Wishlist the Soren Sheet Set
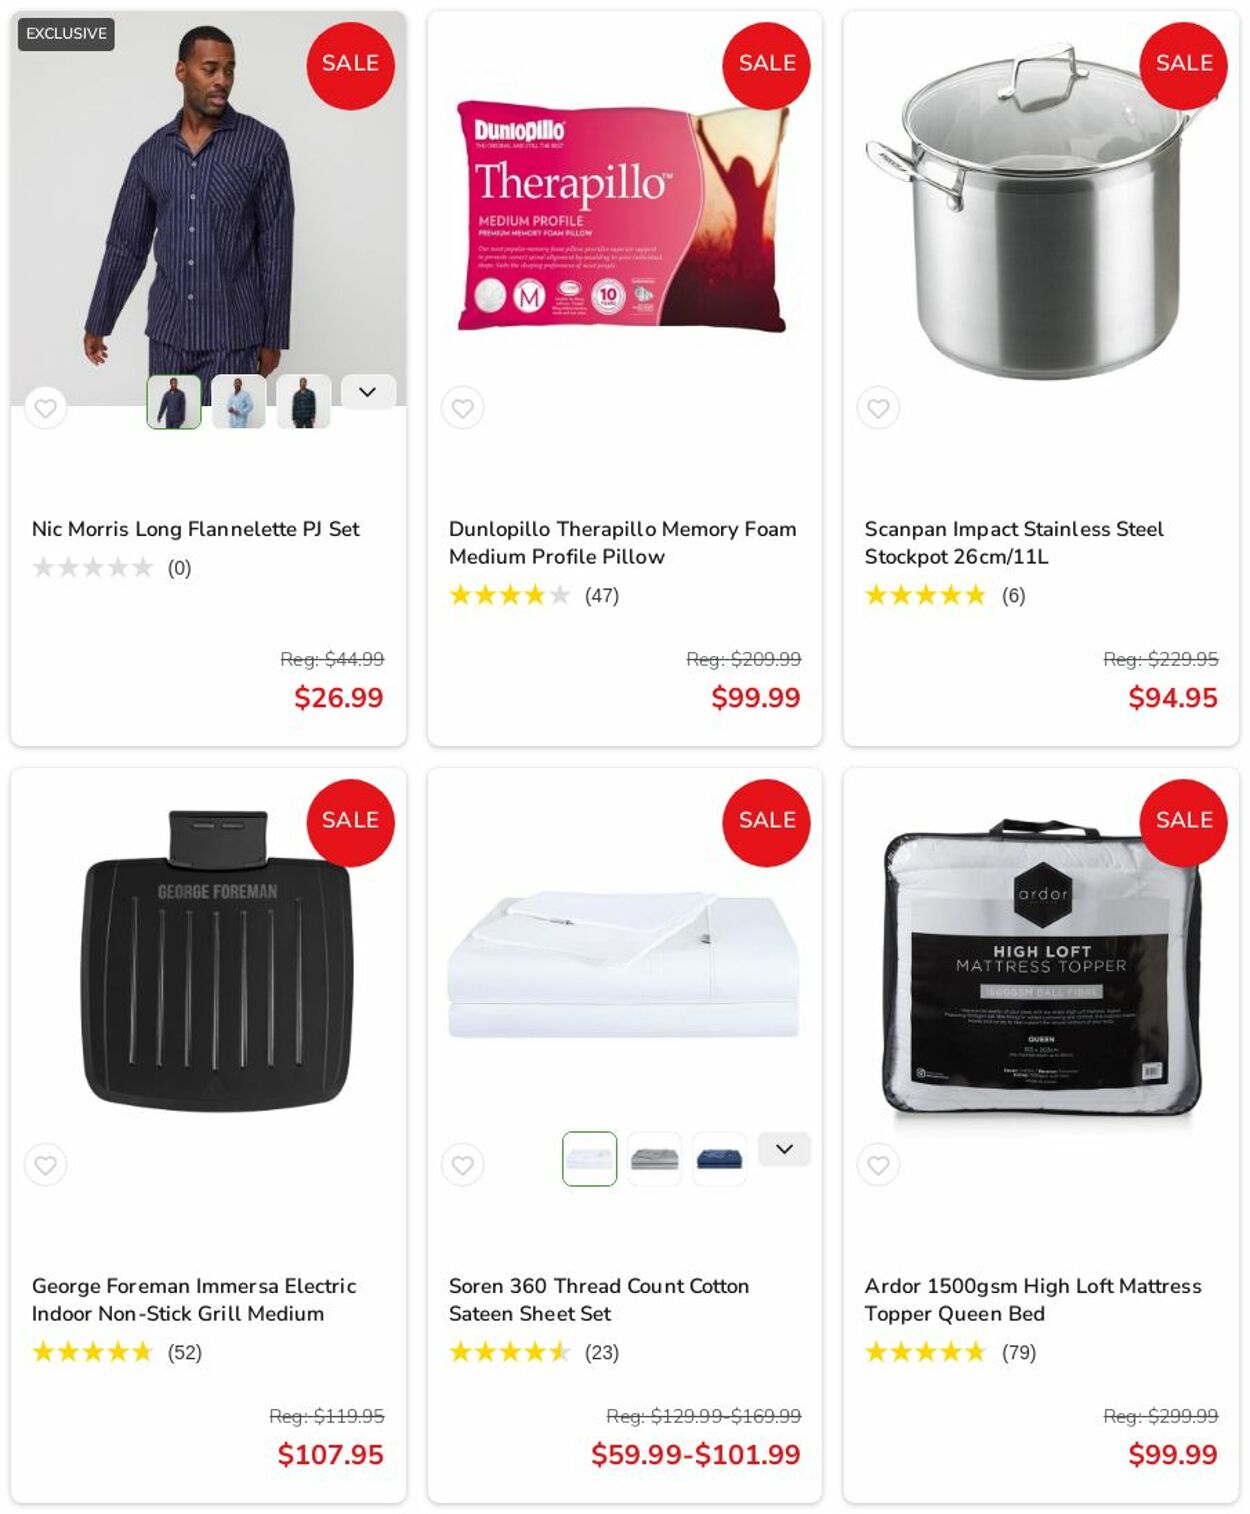Viewport: 1250px width, 1514px height. coord(462,1165)
